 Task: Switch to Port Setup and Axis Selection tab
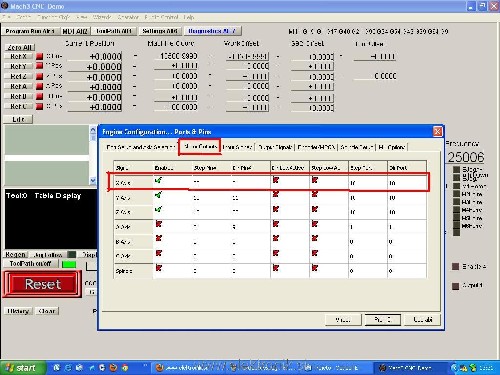click(x=140, y=147)
